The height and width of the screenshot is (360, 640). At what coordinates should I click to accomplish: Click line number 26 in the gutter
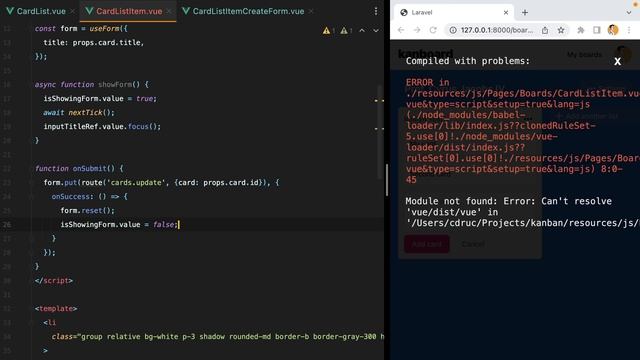pos(7,224)
